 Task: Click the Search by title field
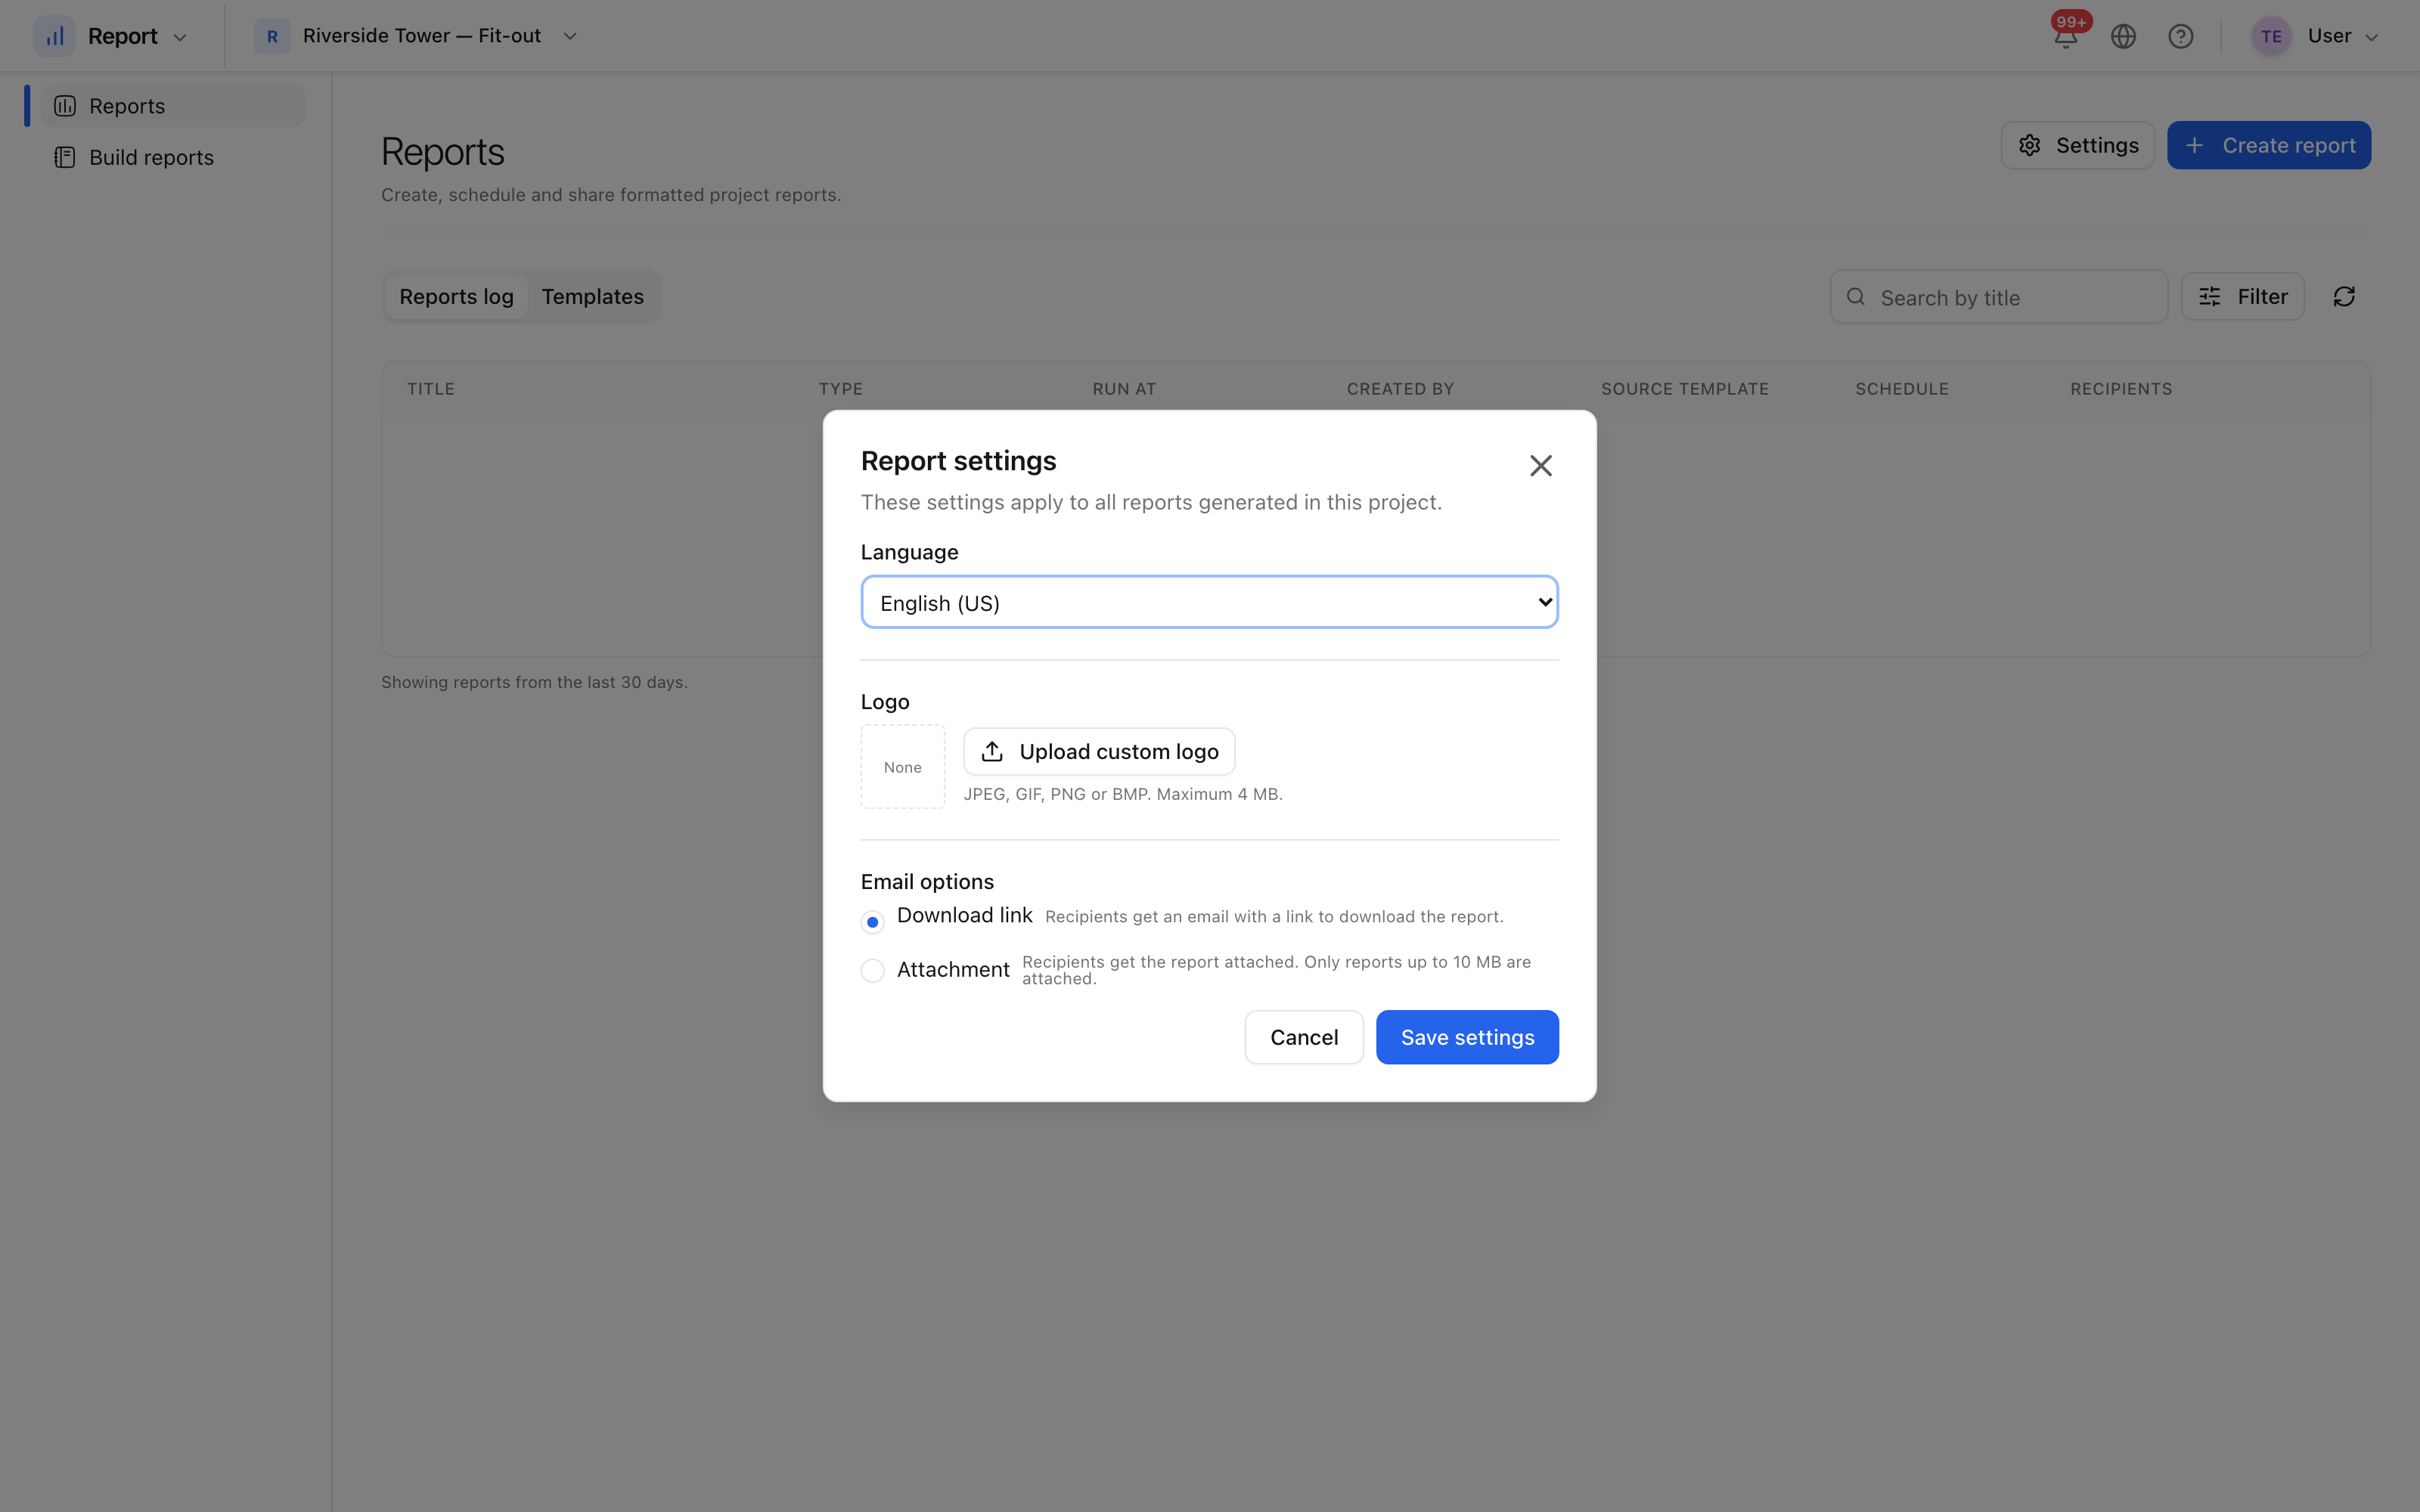1998,297
